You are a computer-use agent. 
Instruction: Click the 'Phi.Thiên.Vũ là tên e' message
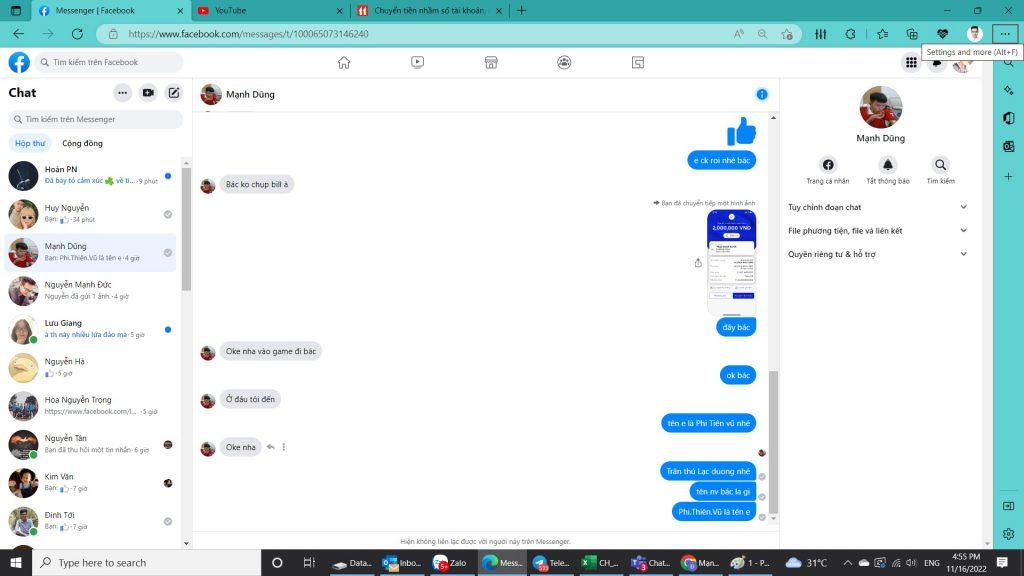(714, 511)
